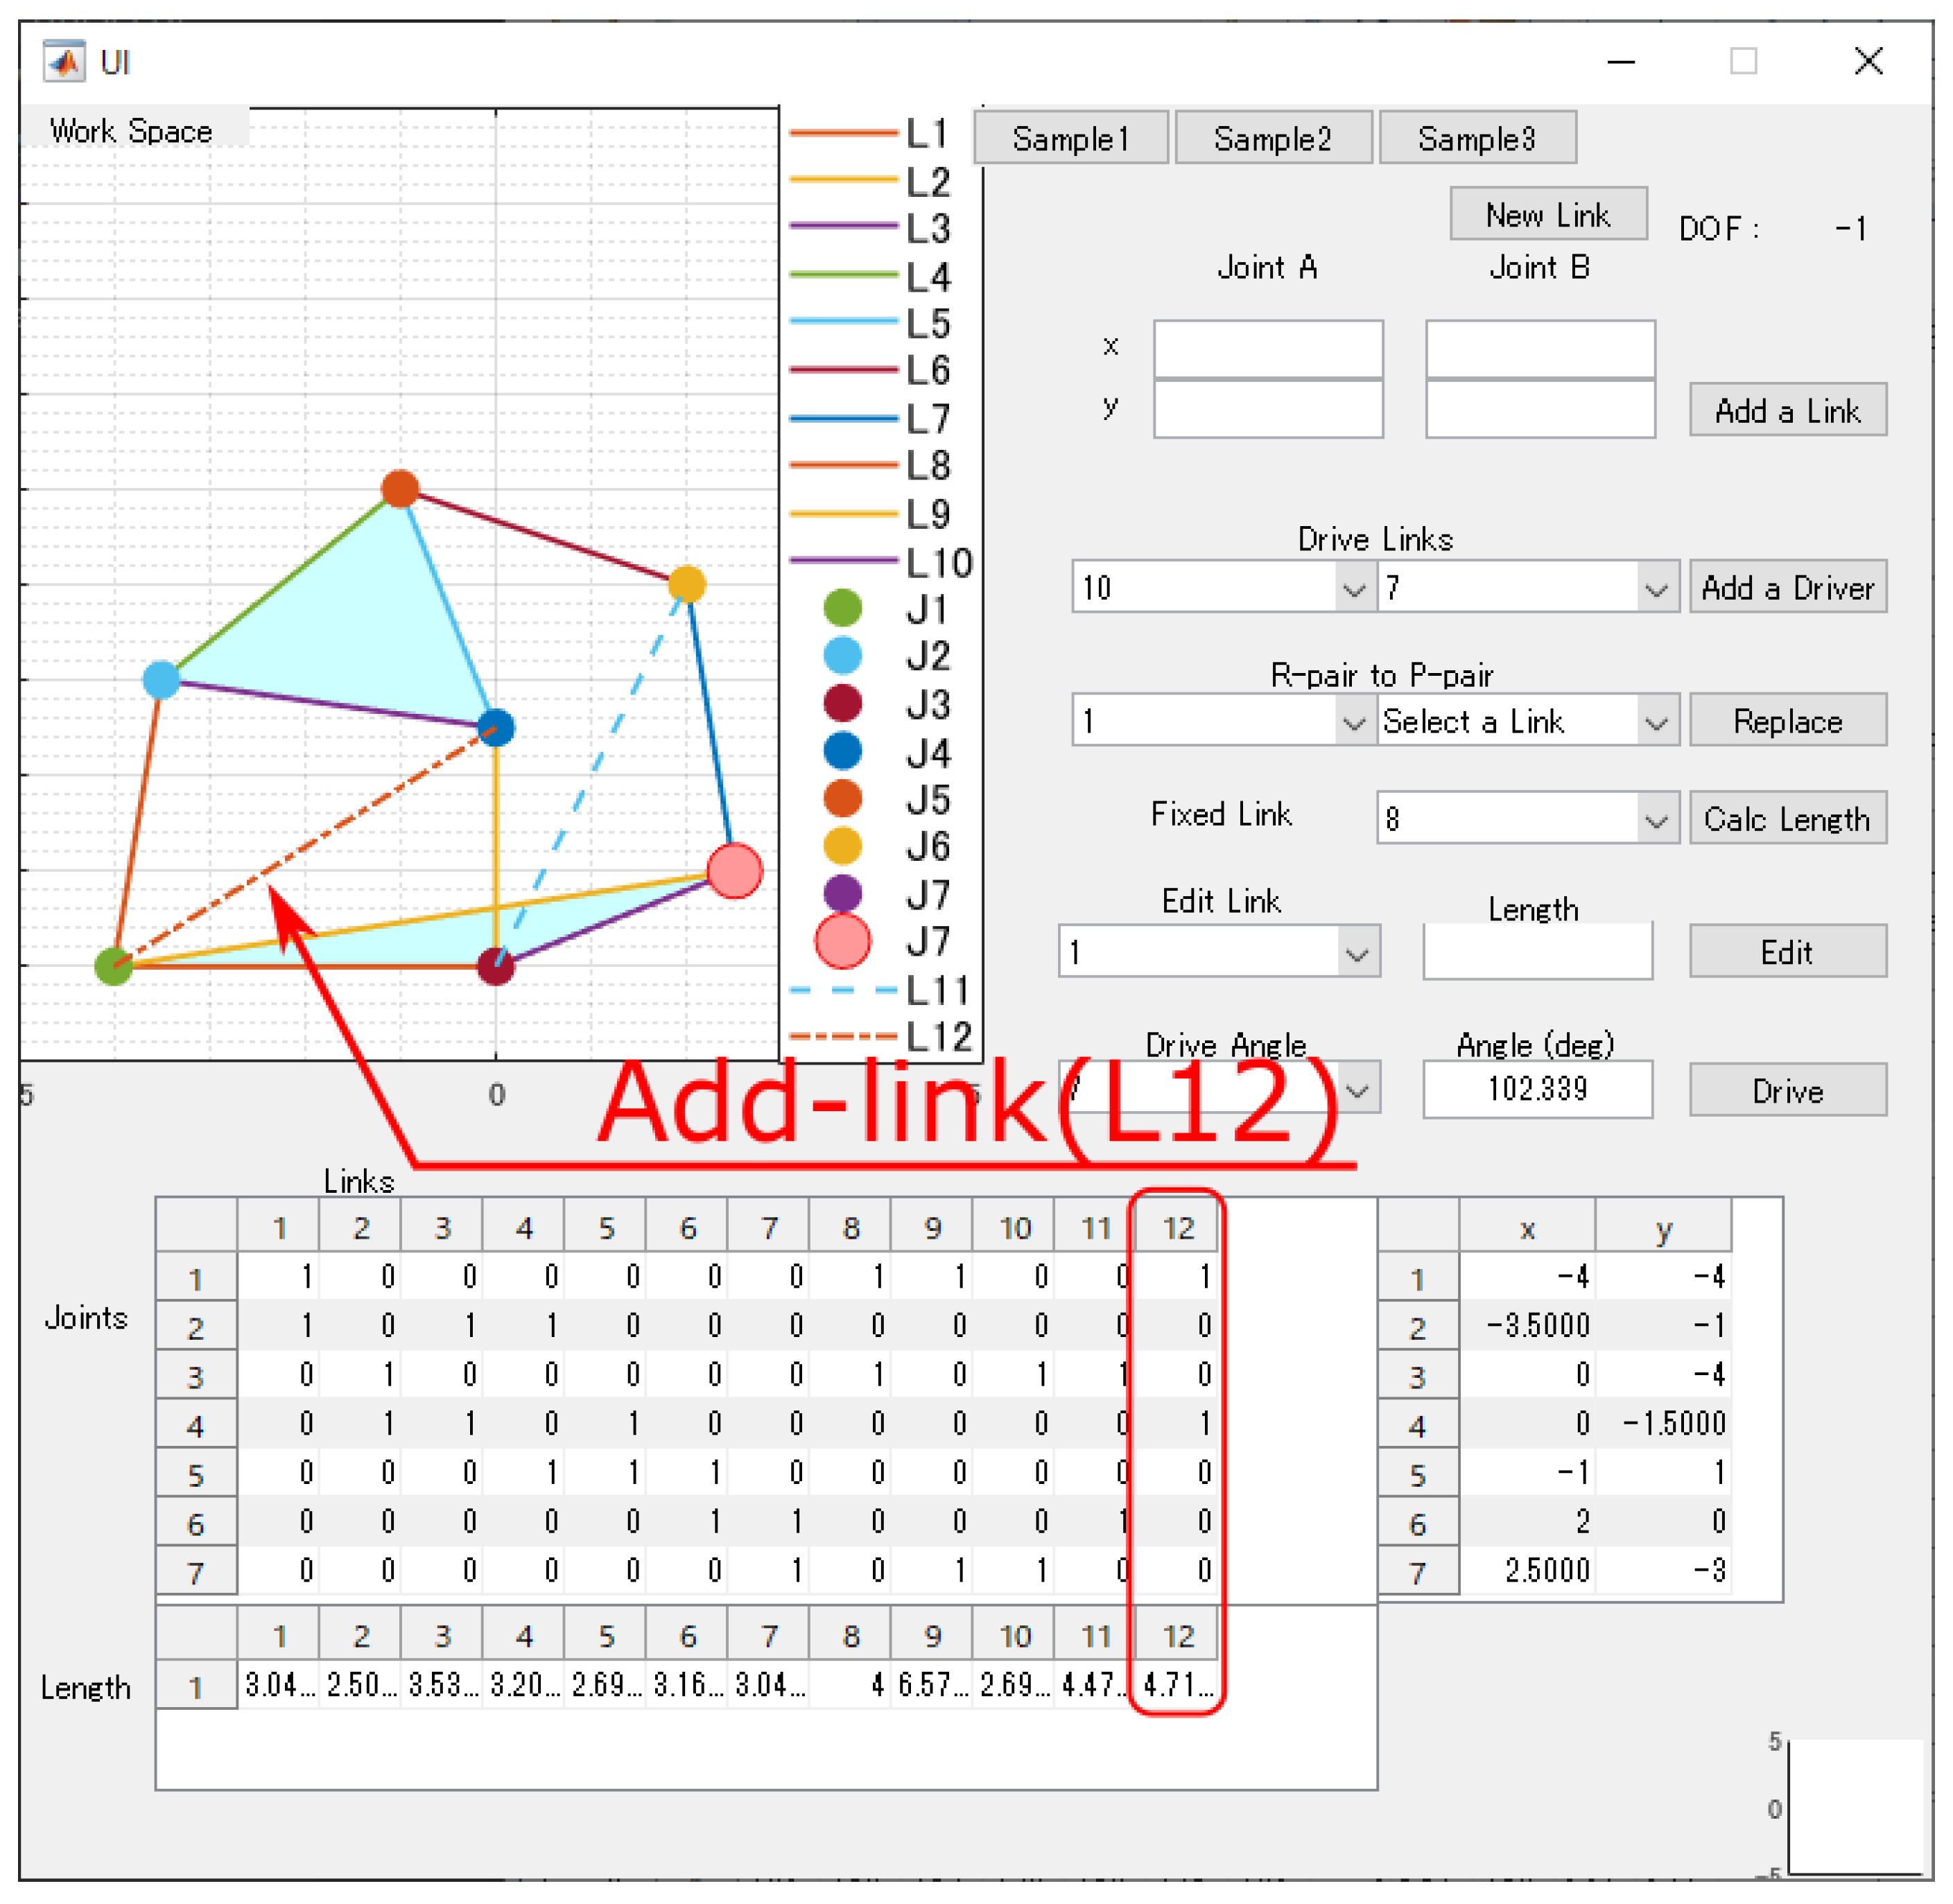Screen dimensions: 1953x1904
Task: Click the green J1 joint marker in workspace
Action: [114, 966]
